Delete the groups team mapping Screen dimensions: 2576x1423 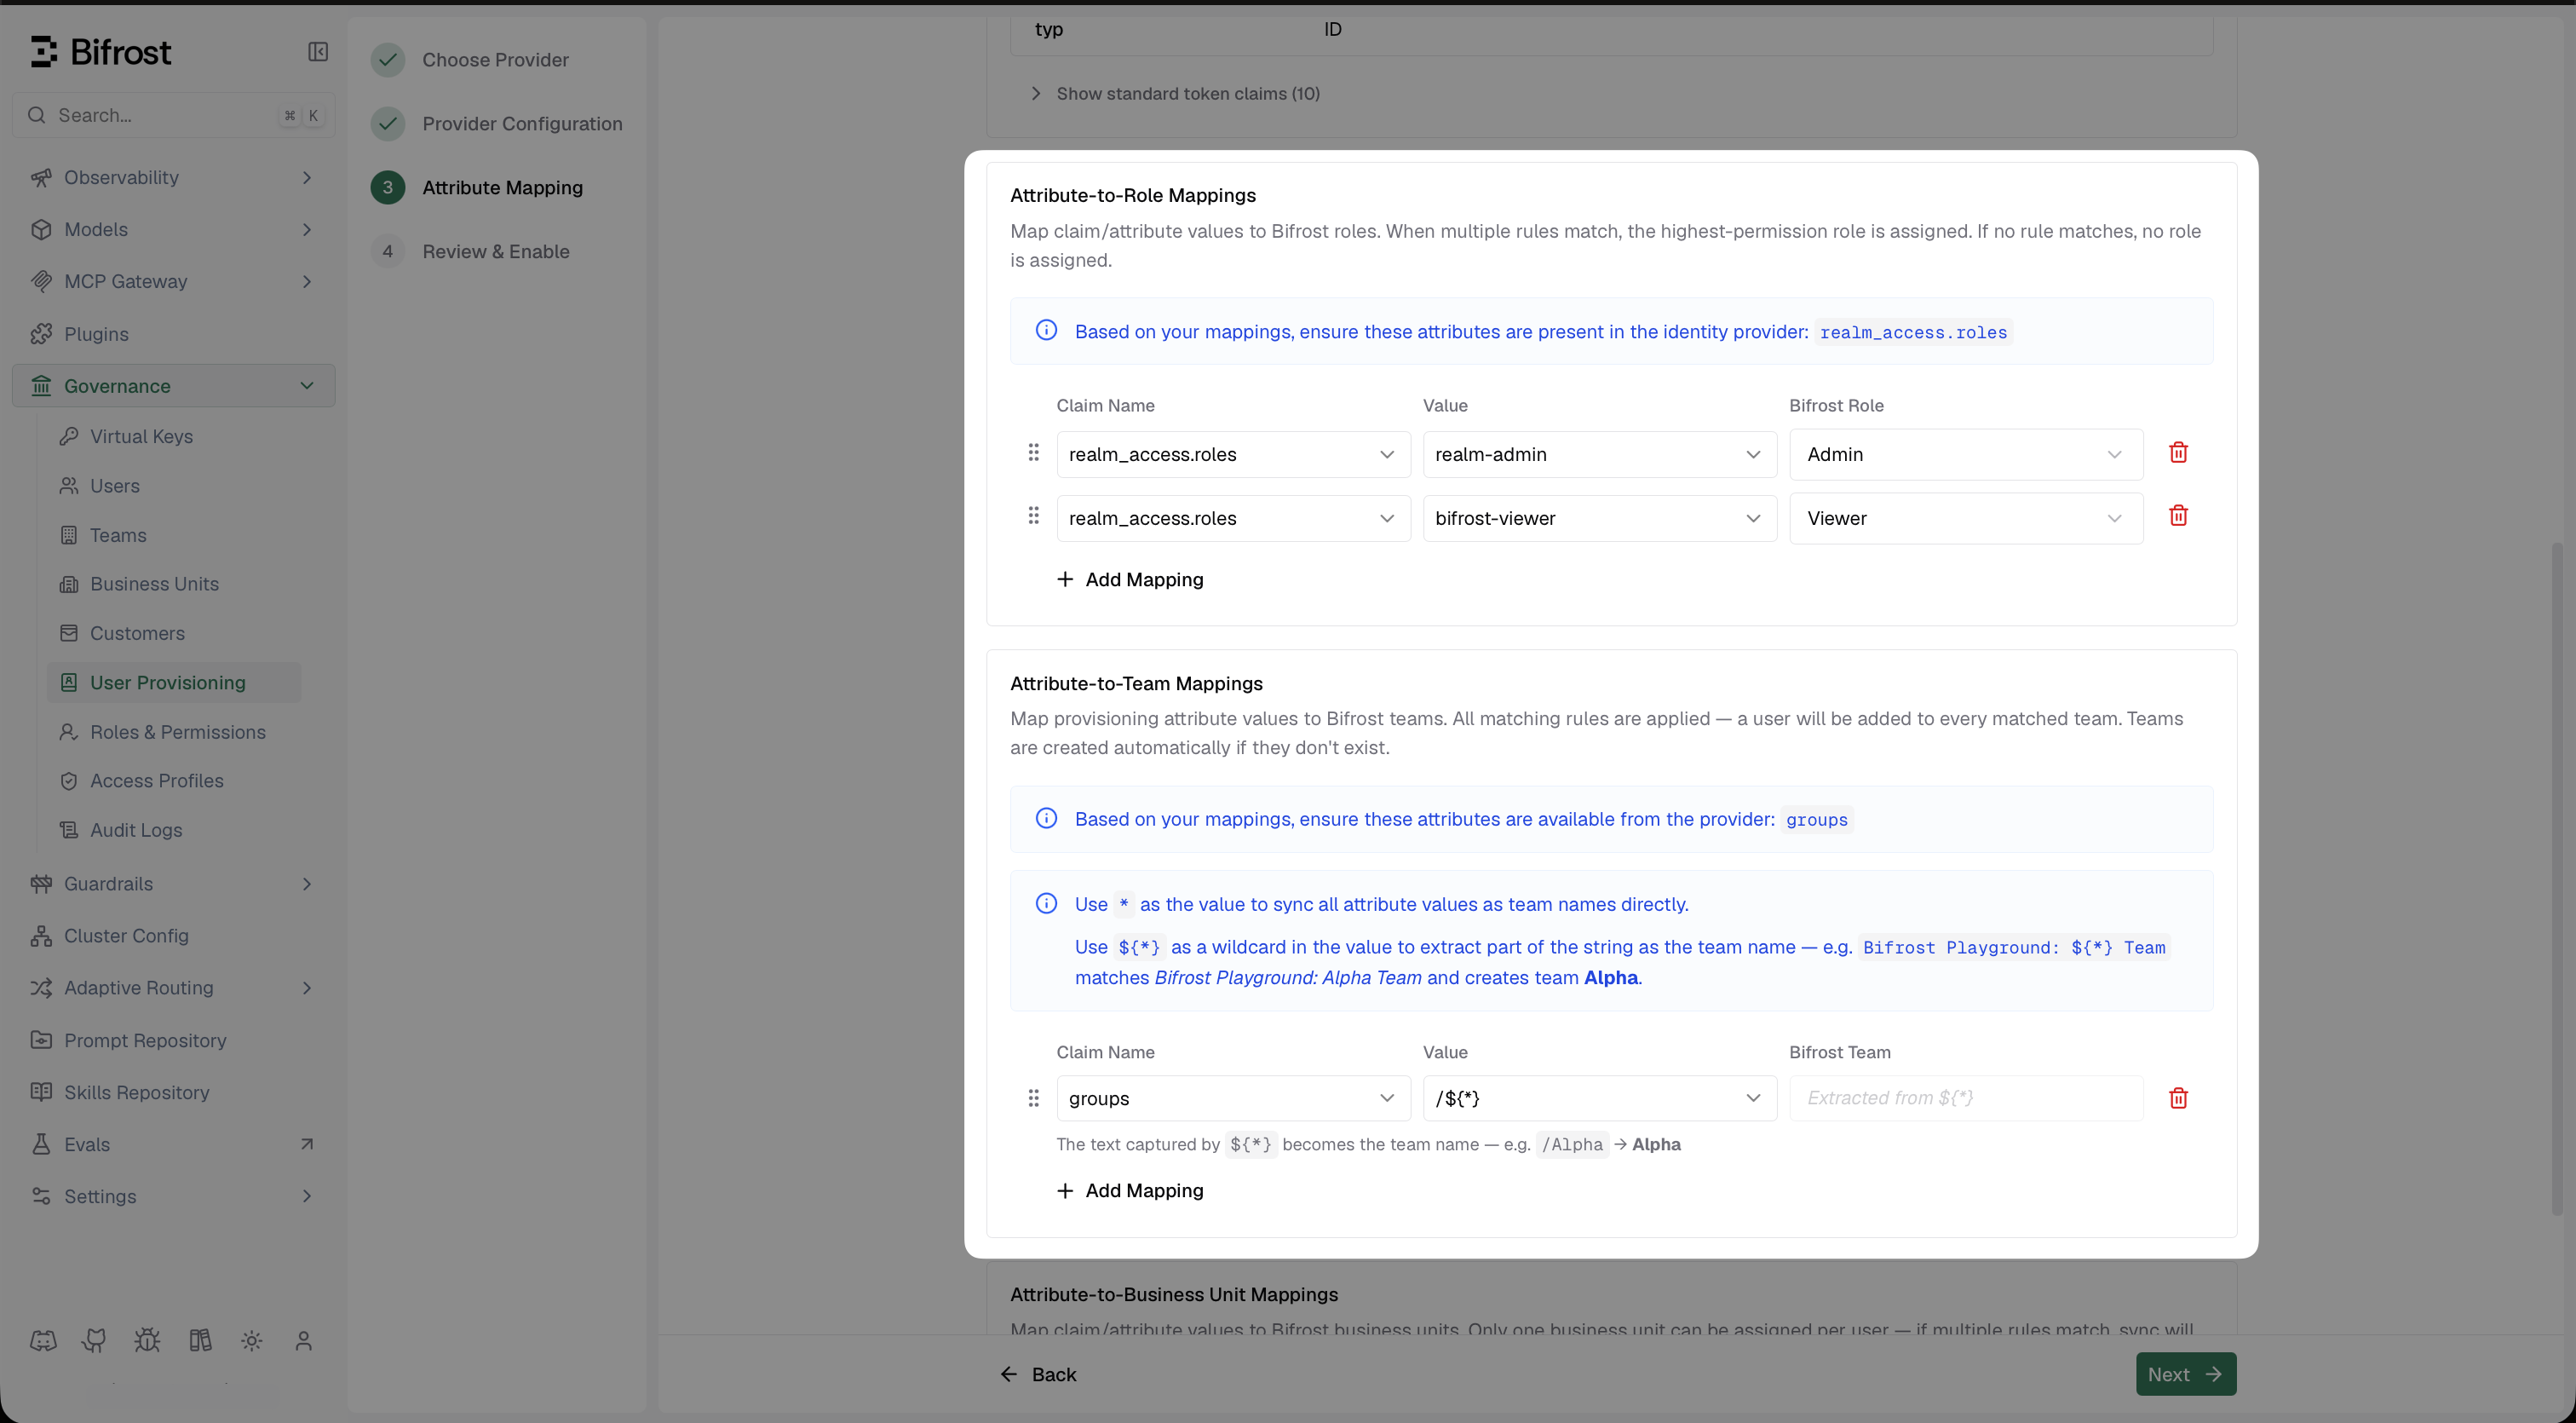pyautogui.click(x=2178, y=1099)
